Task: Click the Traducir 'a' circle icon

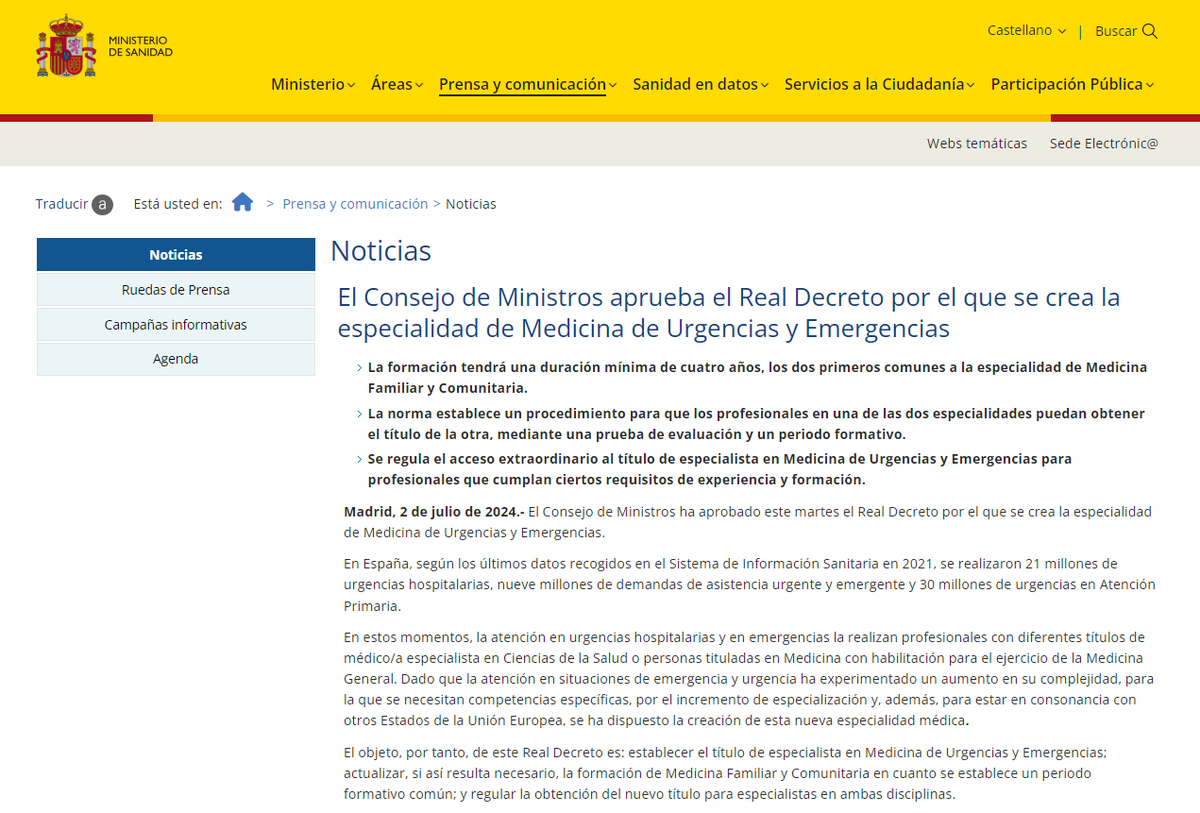Action: [x=102, y=204]
